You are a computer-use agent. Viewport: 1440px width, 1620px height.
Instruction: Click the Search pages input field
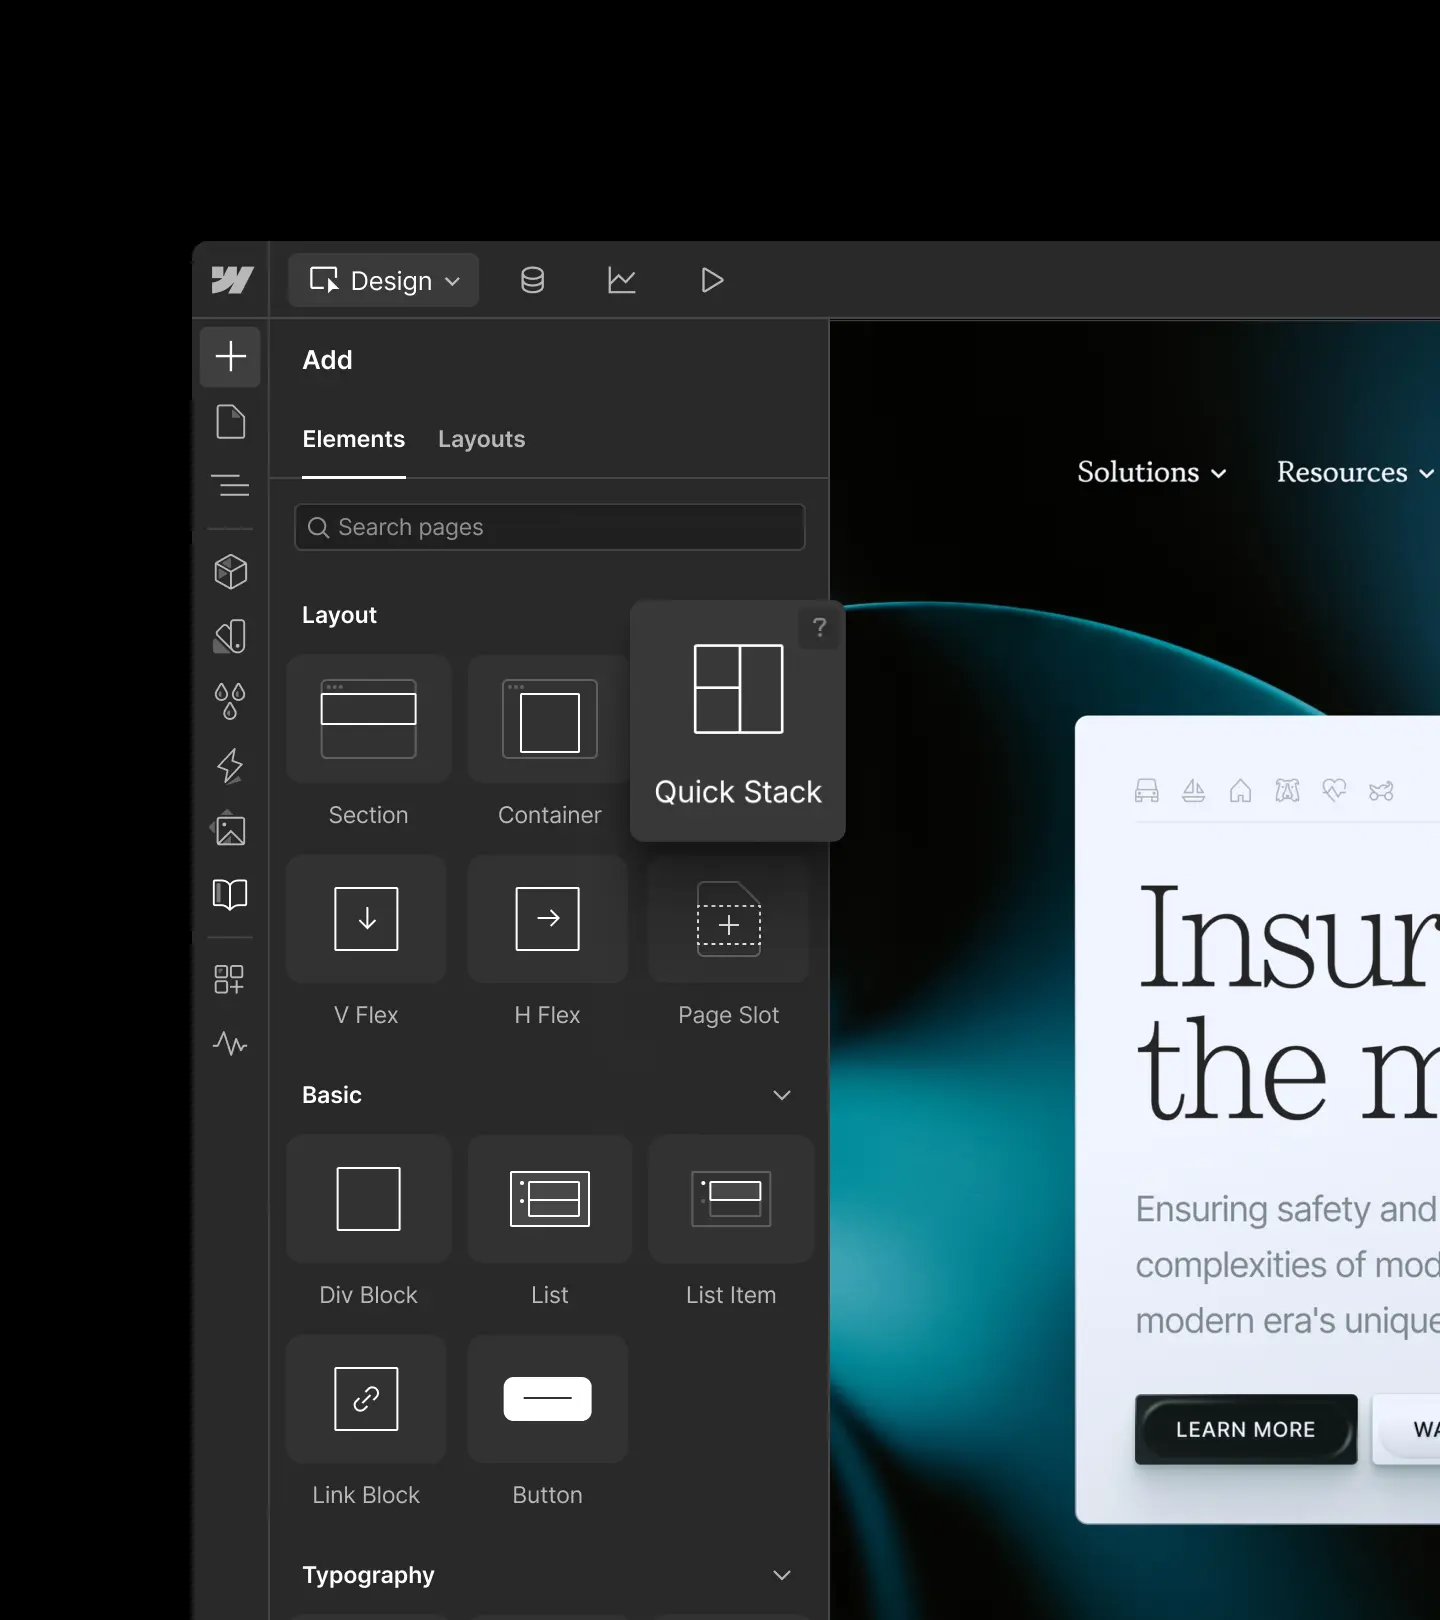(x=550, y=527)
